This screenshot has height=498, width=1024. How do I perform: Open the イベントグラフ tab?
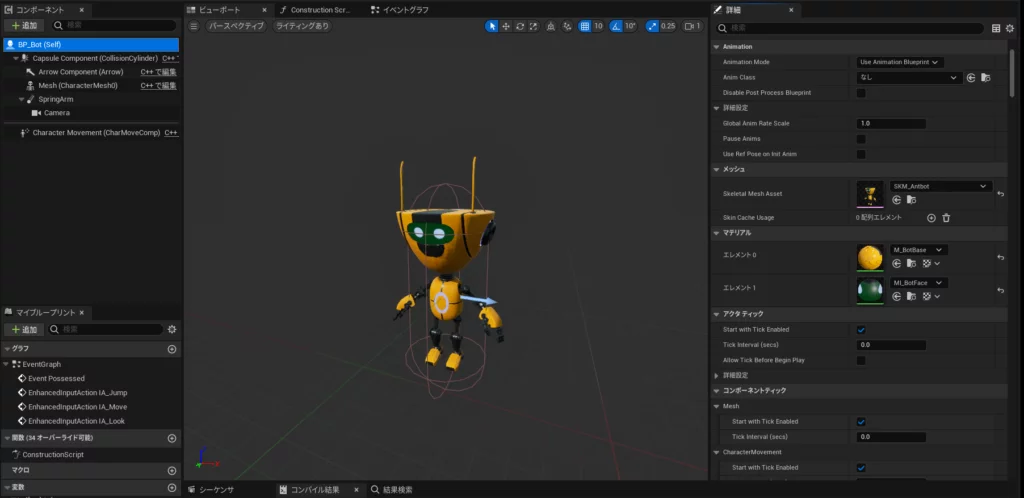[405, 9]
